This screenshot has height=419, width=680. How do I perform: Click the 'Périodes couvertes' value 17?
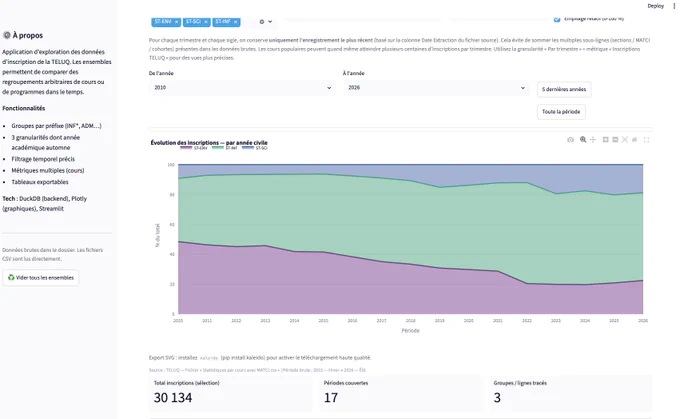330,398
